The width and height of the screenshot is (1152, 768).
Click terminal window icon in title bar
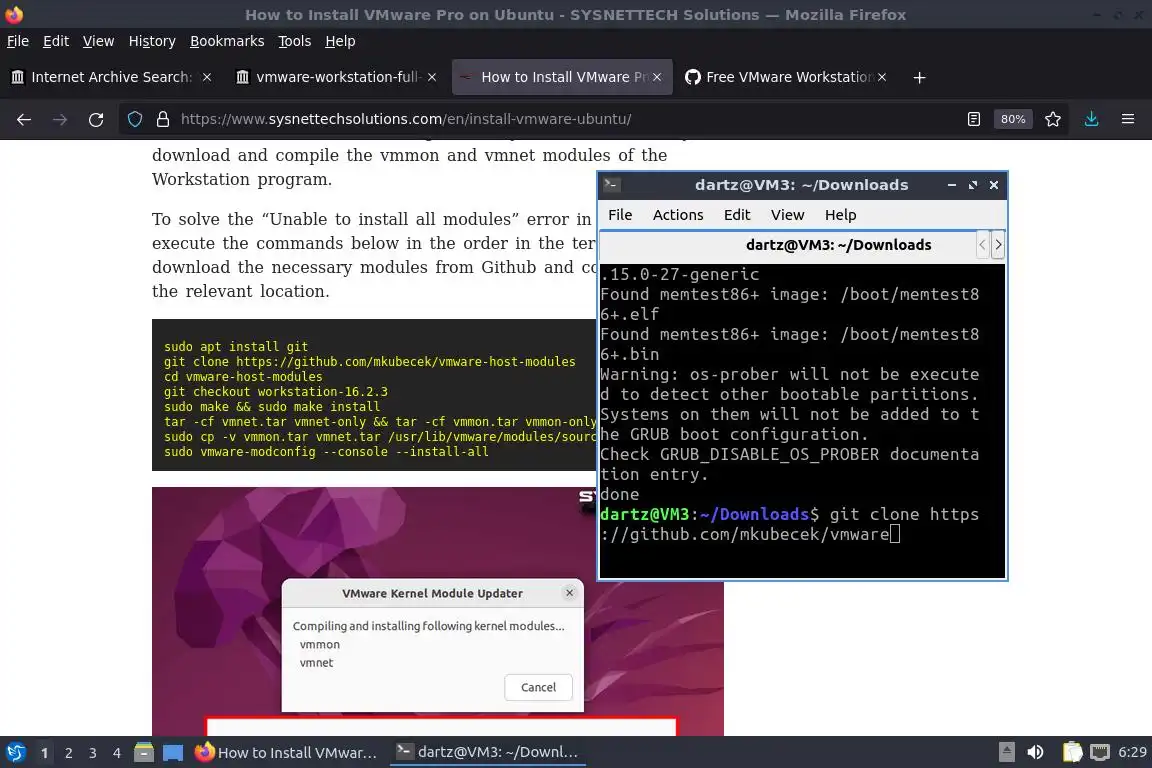[612, 185]
